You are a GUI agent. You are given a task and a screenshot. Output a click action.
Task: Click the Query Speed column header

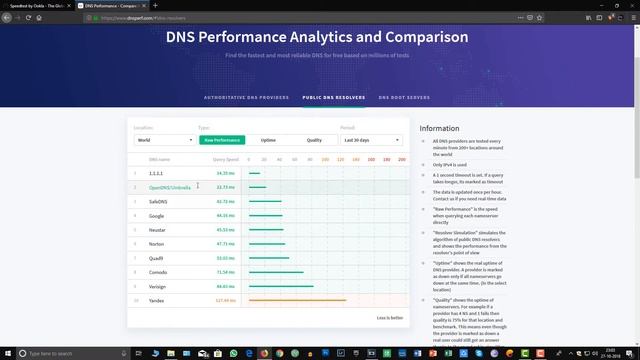[225, 160]
